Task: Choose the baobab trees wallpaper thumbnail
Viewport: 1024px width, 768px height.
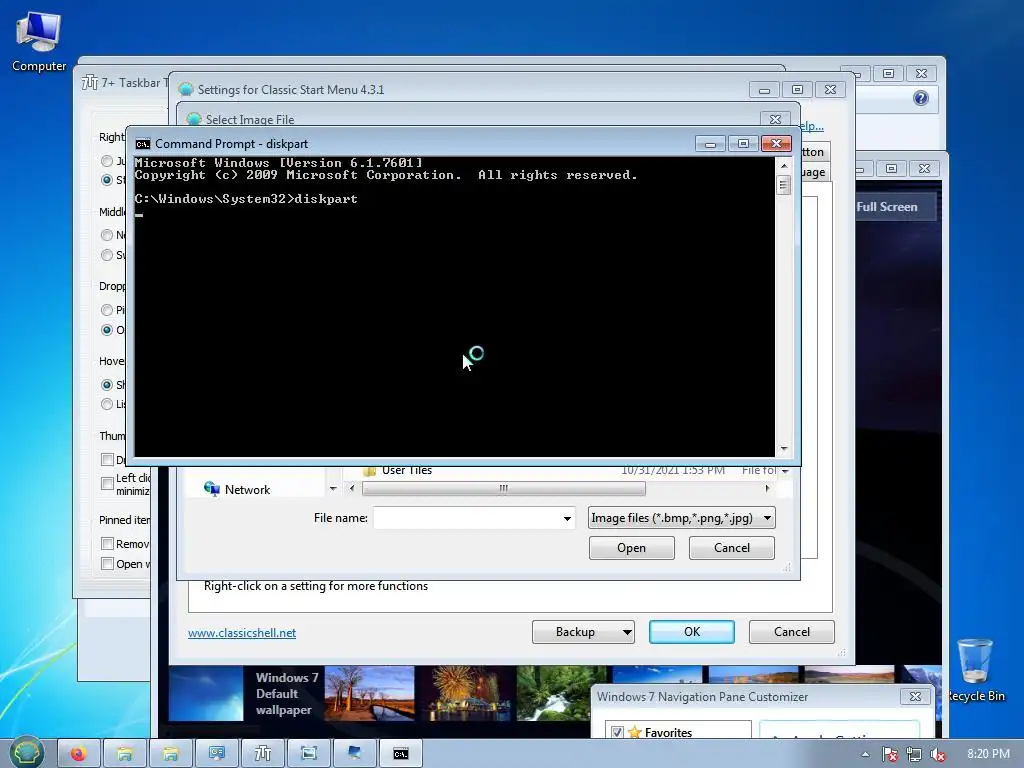Action: [369, 693]
